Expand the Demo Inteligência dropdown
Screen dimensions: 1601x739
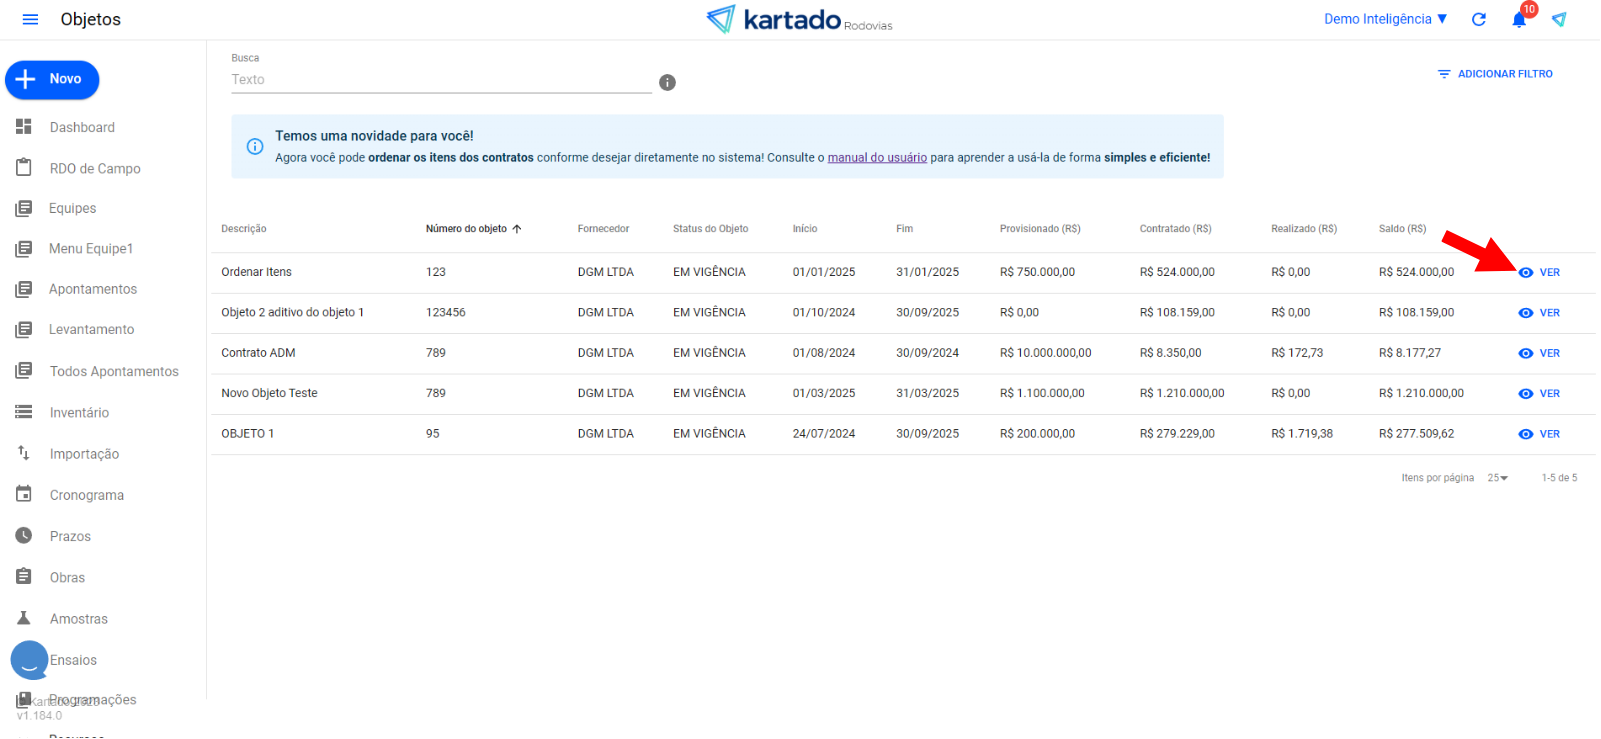coord(1385,19)
